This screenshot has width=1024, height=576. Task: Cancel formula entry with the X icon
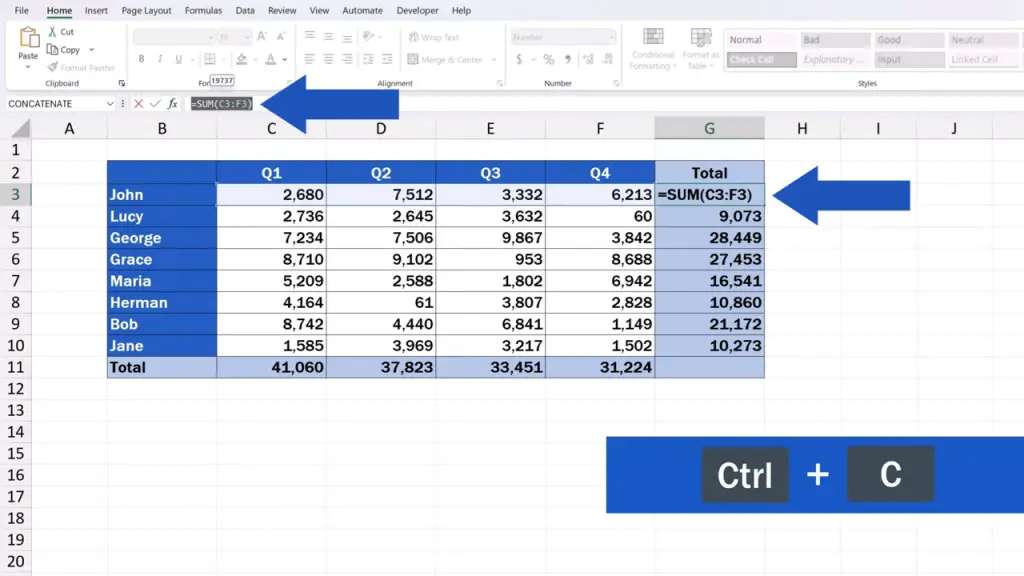(138, 103)
